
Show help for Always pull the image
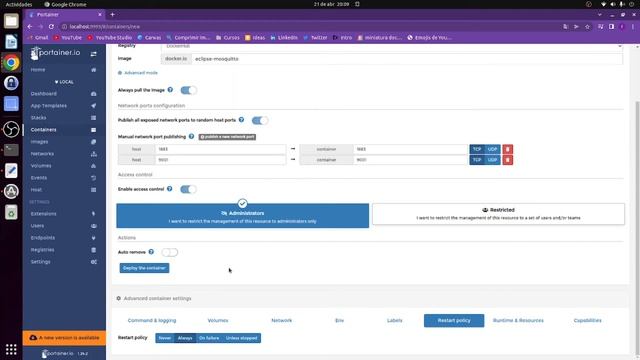[x=170, y=90]
